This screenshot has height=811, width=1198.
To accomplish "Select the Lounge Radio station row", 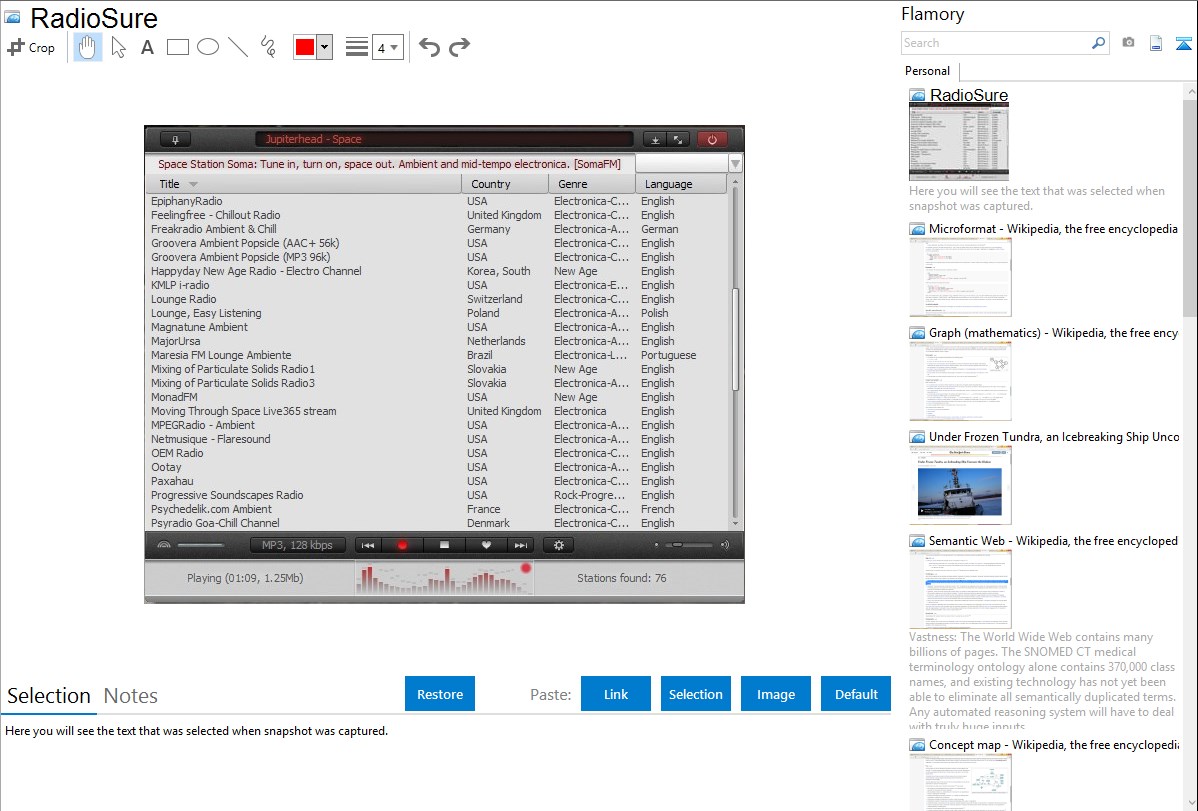I will coord(437,299).
